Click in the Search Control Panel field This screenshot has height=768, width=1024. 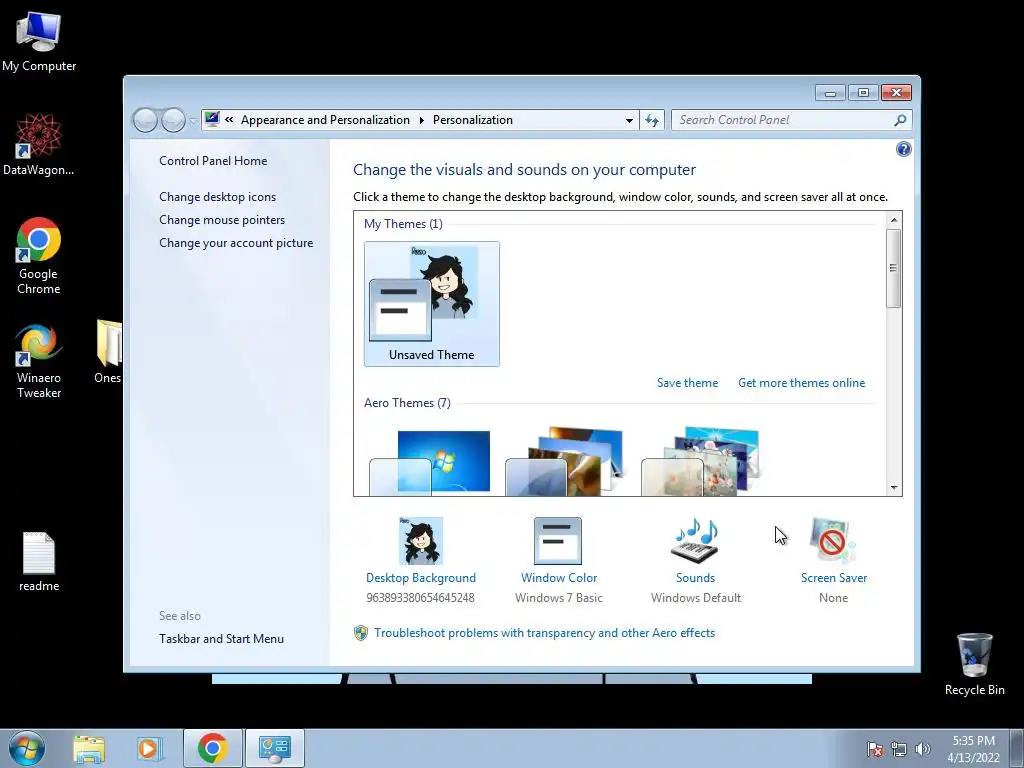click(x=782, y=120)
